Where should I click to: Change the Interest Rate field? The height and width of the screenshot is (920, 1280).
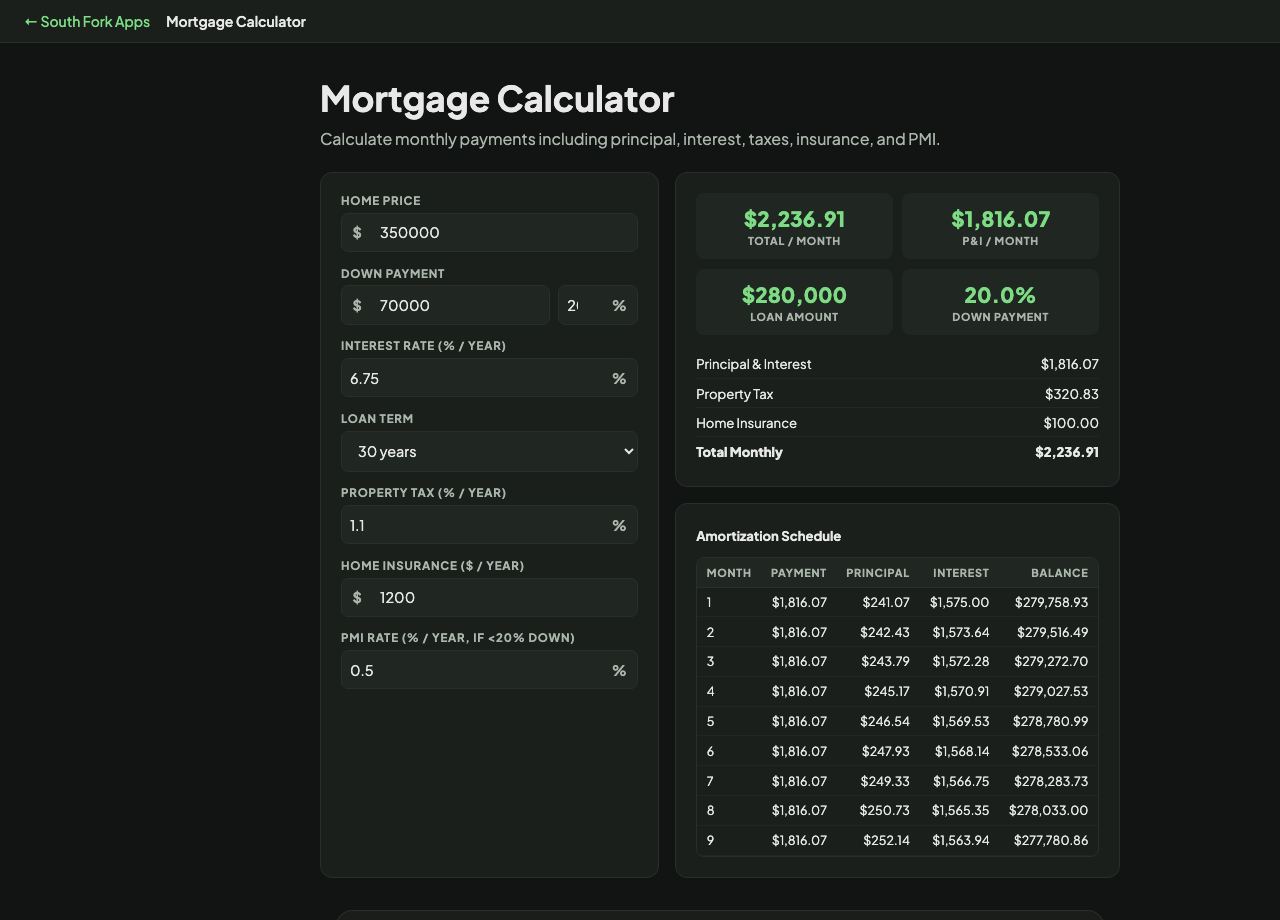point(489,378)
